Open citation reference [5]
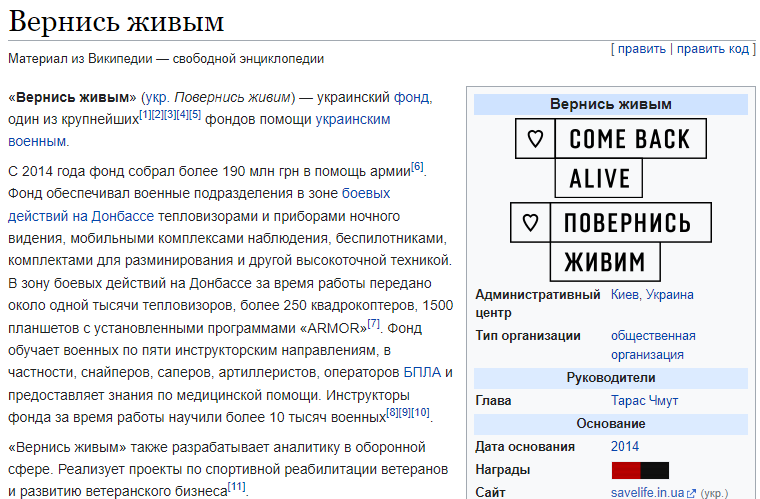The image size is (760, 499). click(x=195, y=114)
